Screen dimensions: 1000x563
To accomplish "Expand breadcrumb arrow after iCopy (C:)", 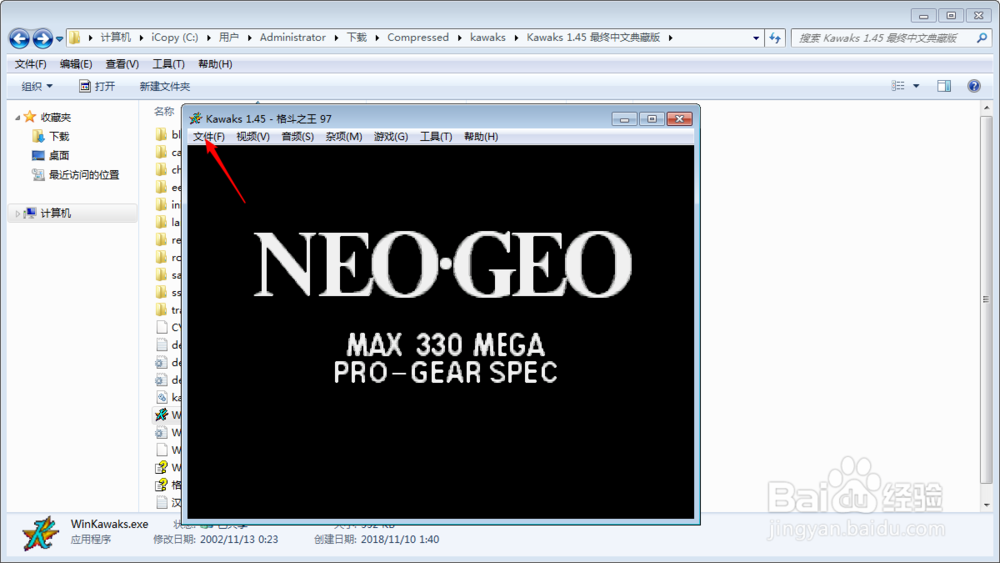I will click(208, 38).
